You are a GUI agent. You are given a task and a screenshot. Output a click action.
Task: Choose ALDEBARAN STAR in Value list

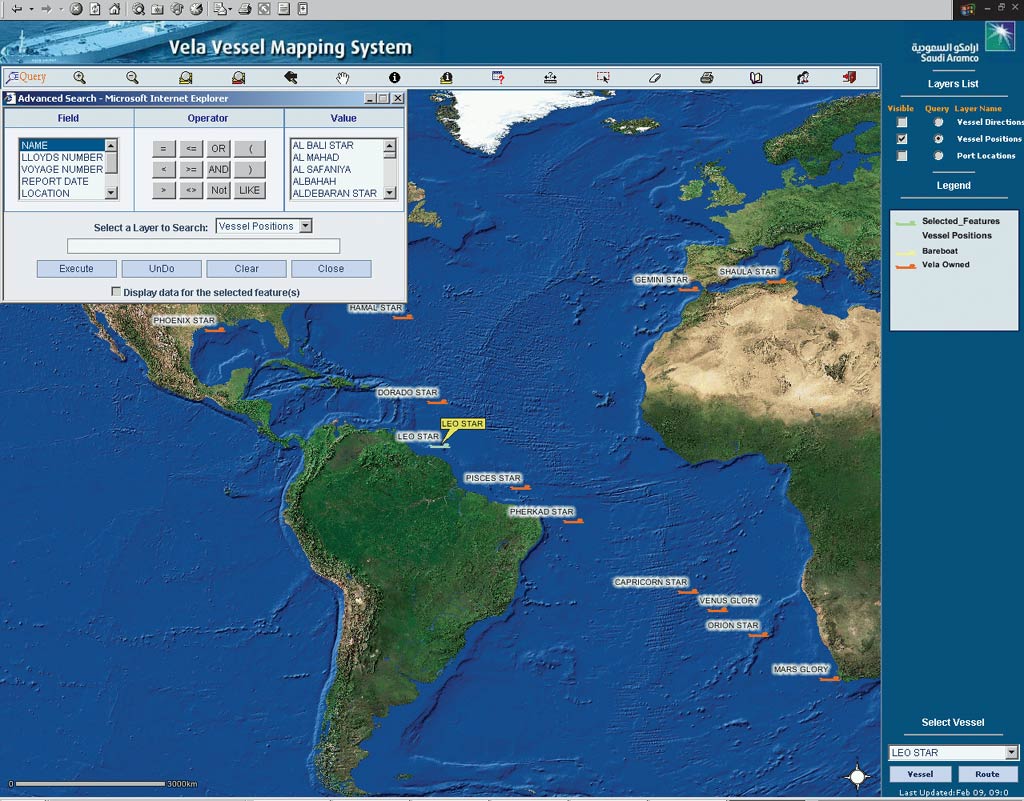click(337, 193)
